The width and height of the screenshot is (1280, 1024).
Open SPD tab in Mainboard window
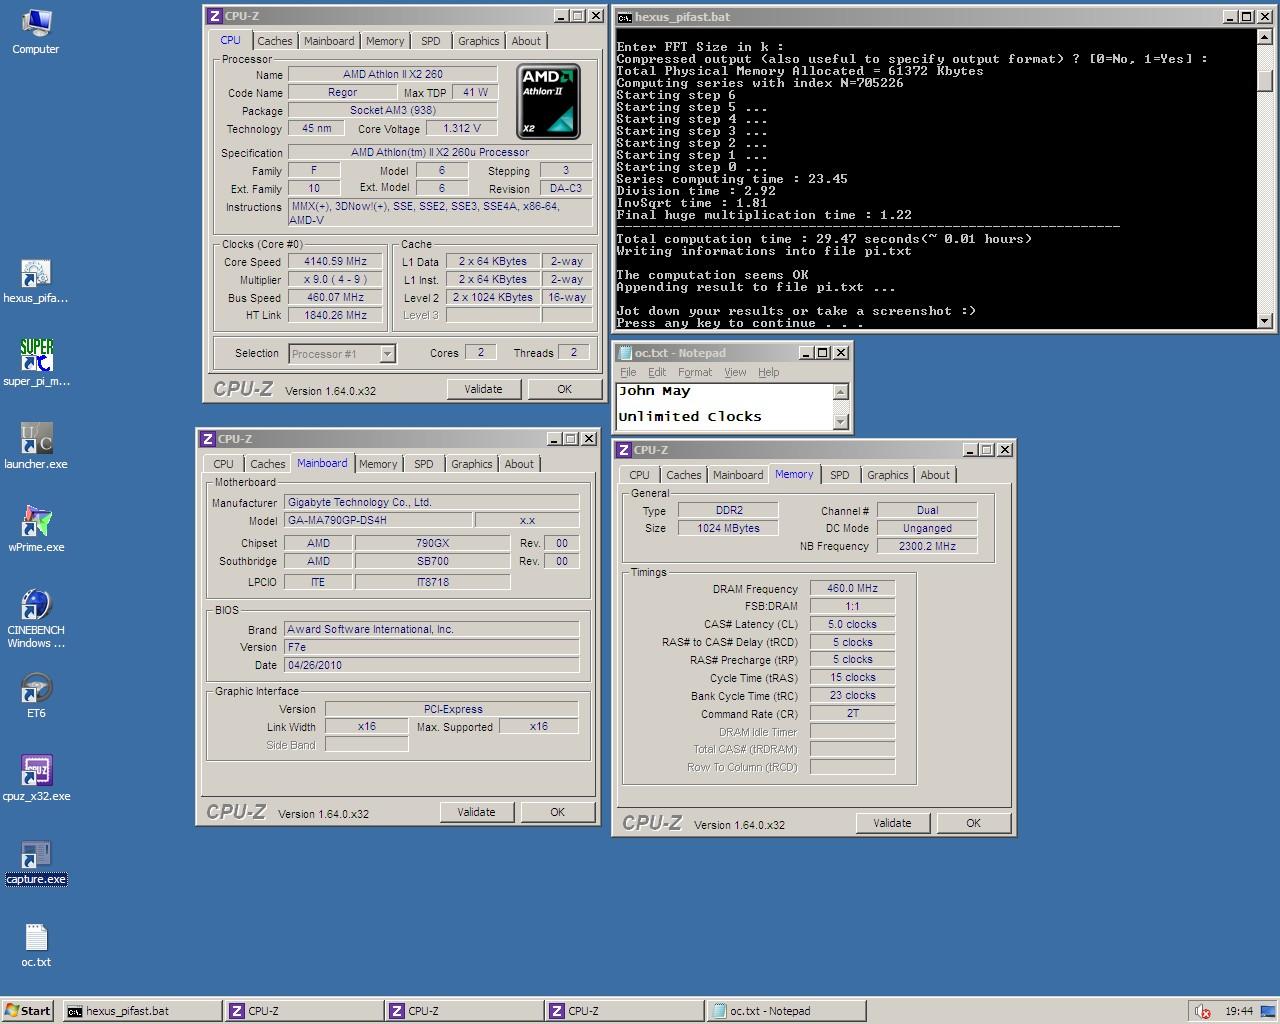click(424, 464)
